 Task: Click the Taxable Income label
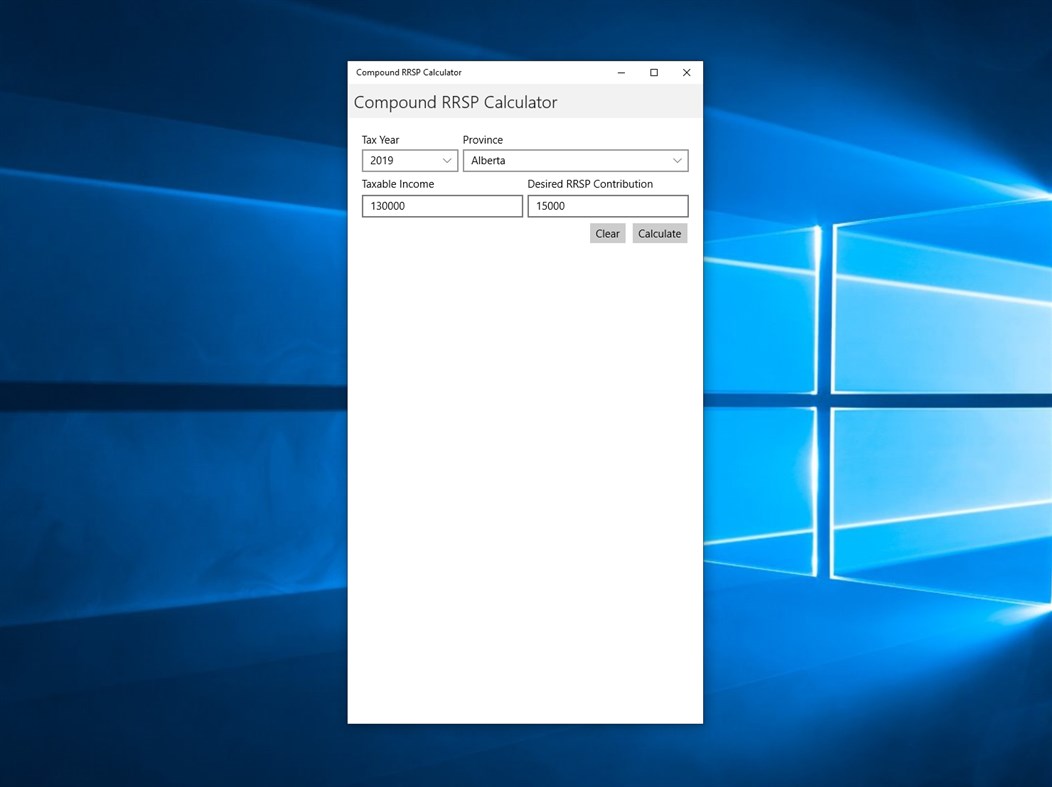tap(397, 184)
